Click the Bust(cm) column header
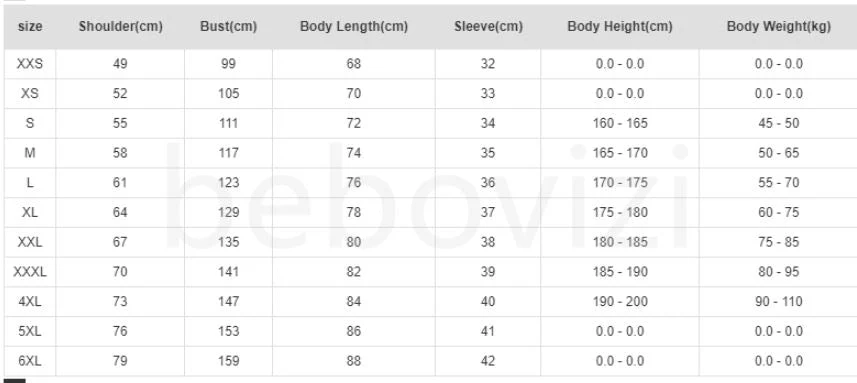857x383 pixels. [x=228, y=27]
